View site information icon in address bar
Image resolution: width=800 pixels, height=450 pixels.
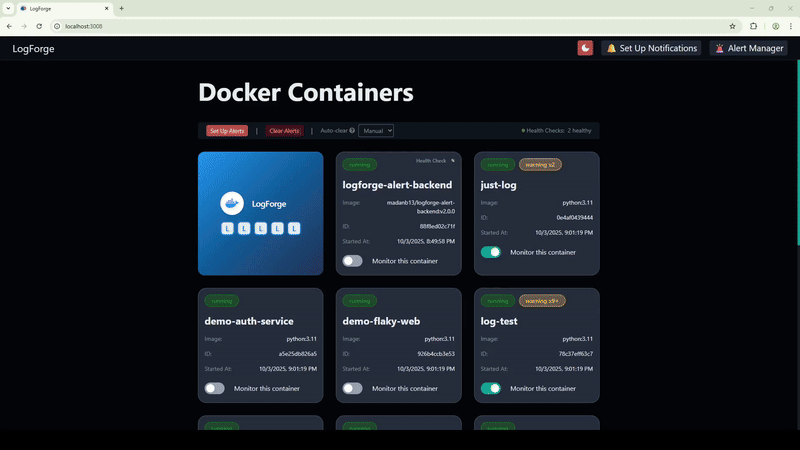pyautogui.click(x=57, y=26)
